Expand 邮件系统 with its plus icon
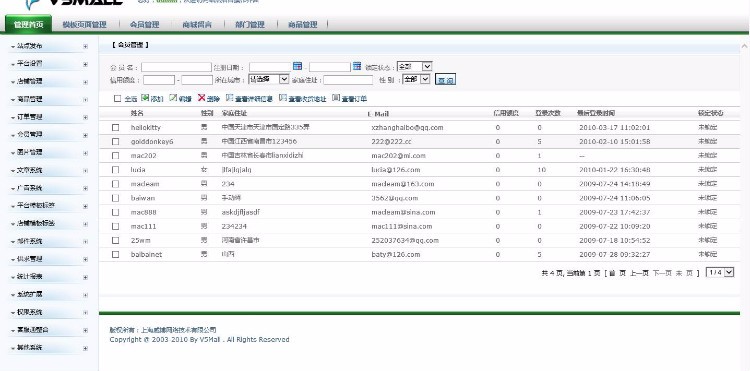Viewport: 750px width, 371px height. pyautogui.click(x=85, y=241)
